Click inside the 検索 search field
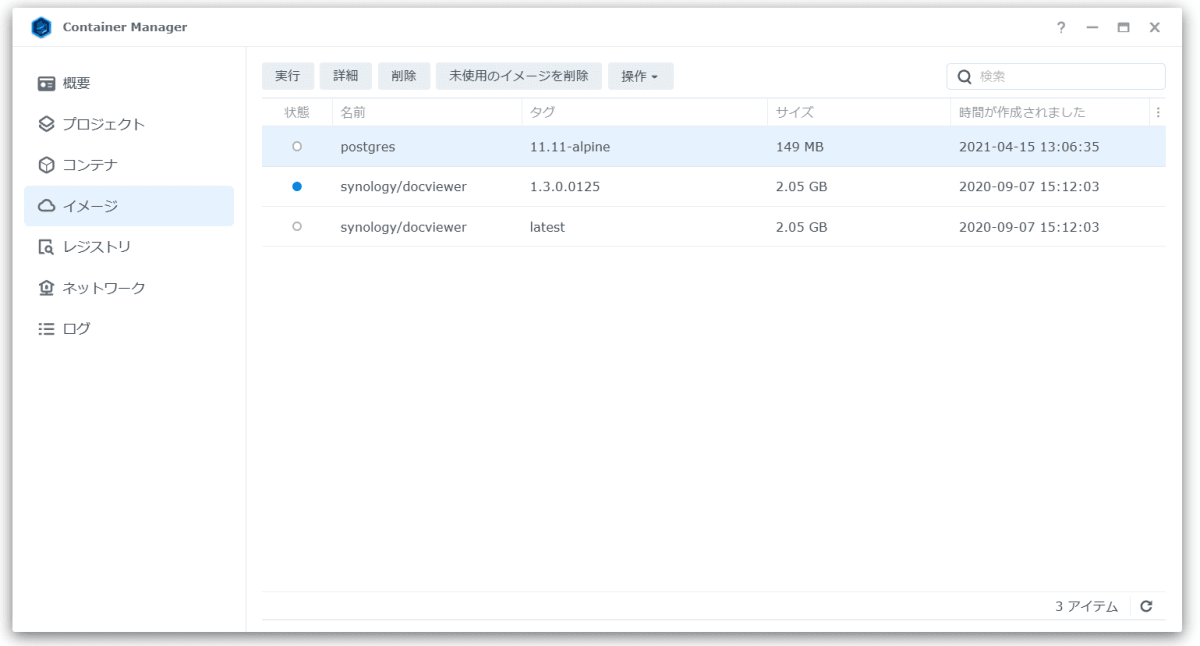Screen dimensions: 1200x646 click(1055, 75)
